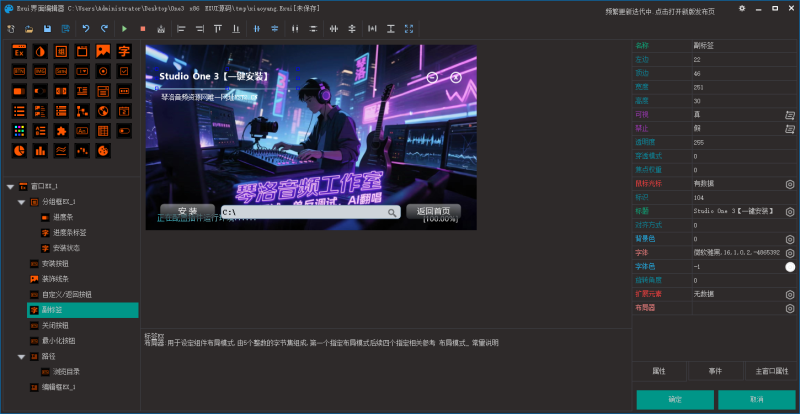800x414 pixels.
Task: Open the 扩展元素 editor gear
Action: (x=790, y=294)
